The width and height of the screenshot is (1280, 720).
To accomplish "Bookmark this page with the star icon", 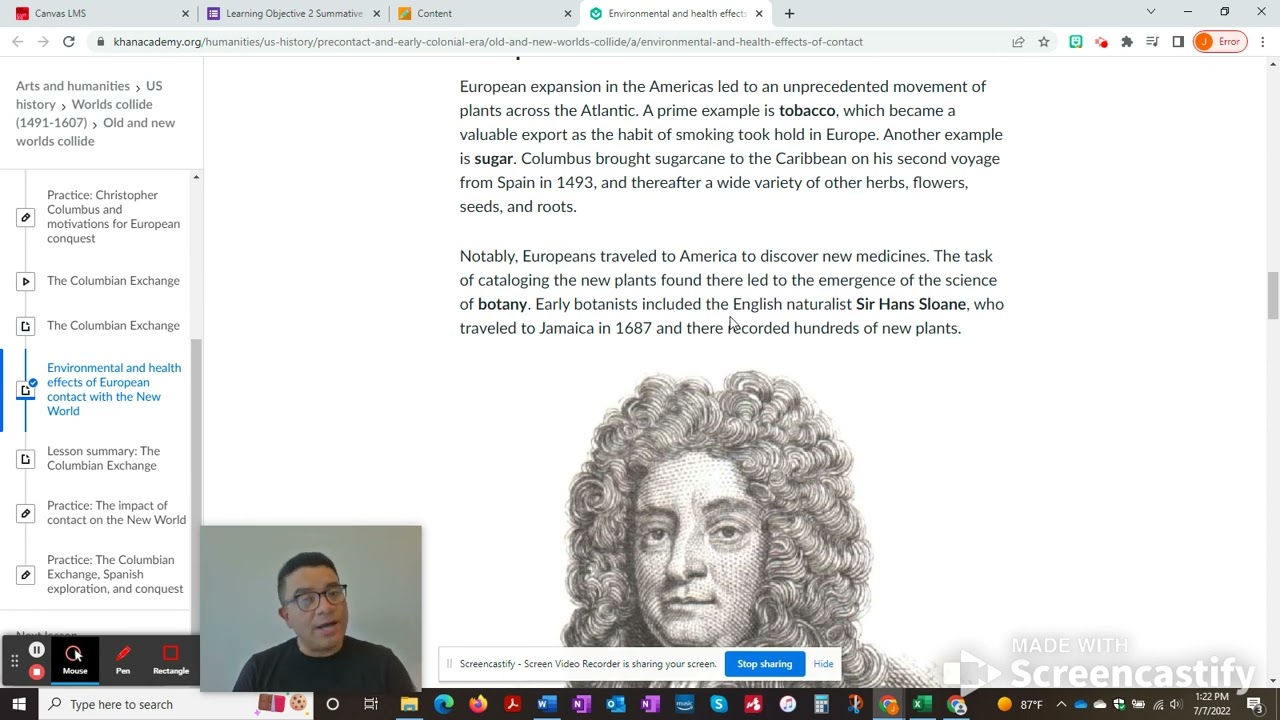I will click(1043, 41).
